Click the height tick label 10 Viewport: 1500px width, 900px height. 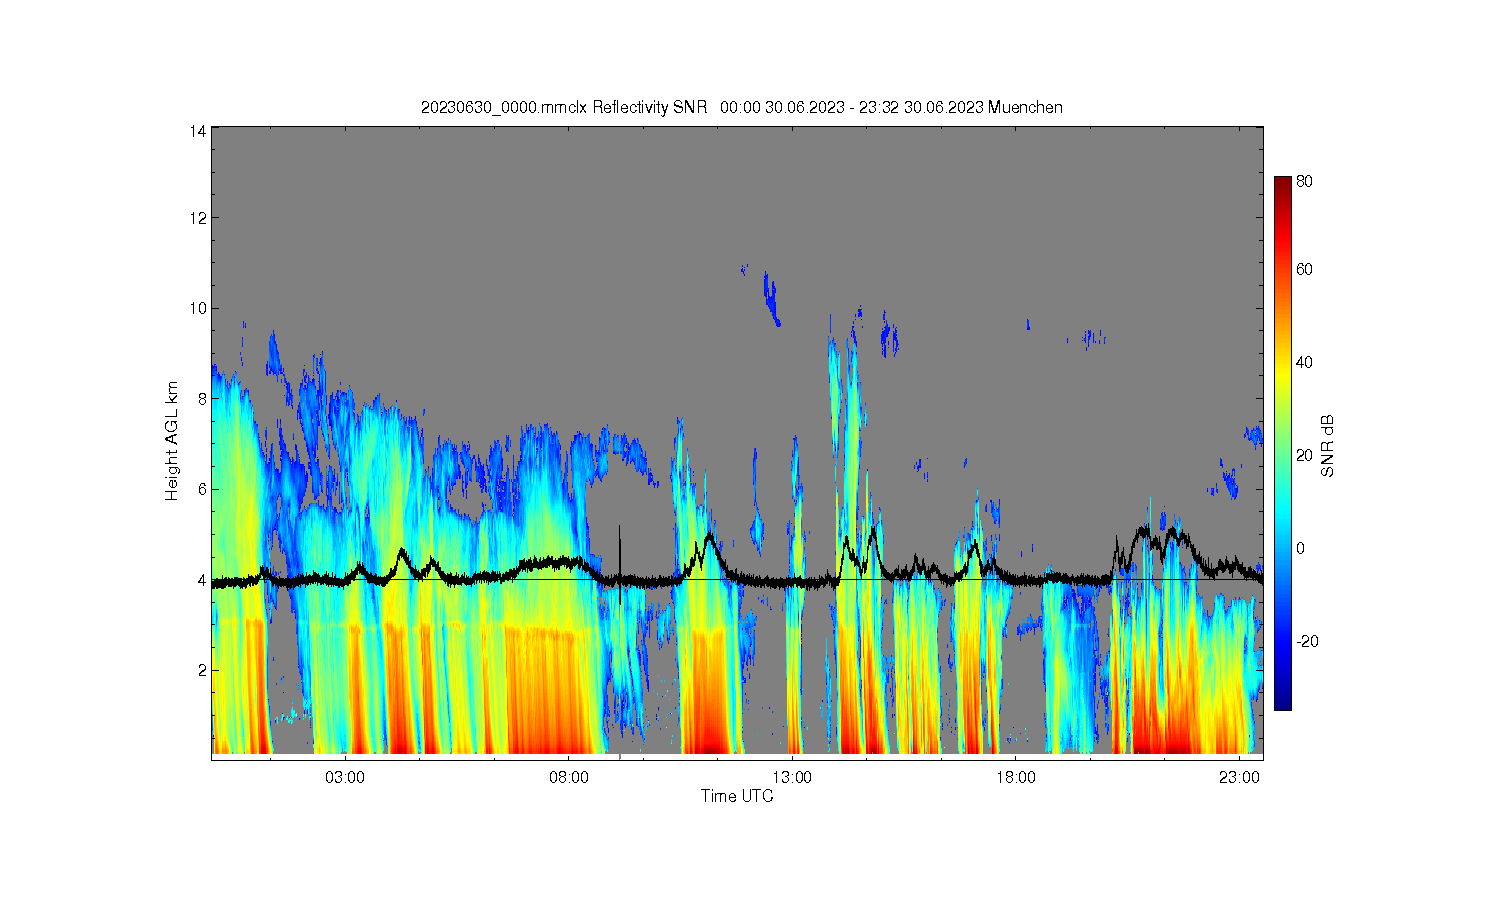click(x=198, y=308)
